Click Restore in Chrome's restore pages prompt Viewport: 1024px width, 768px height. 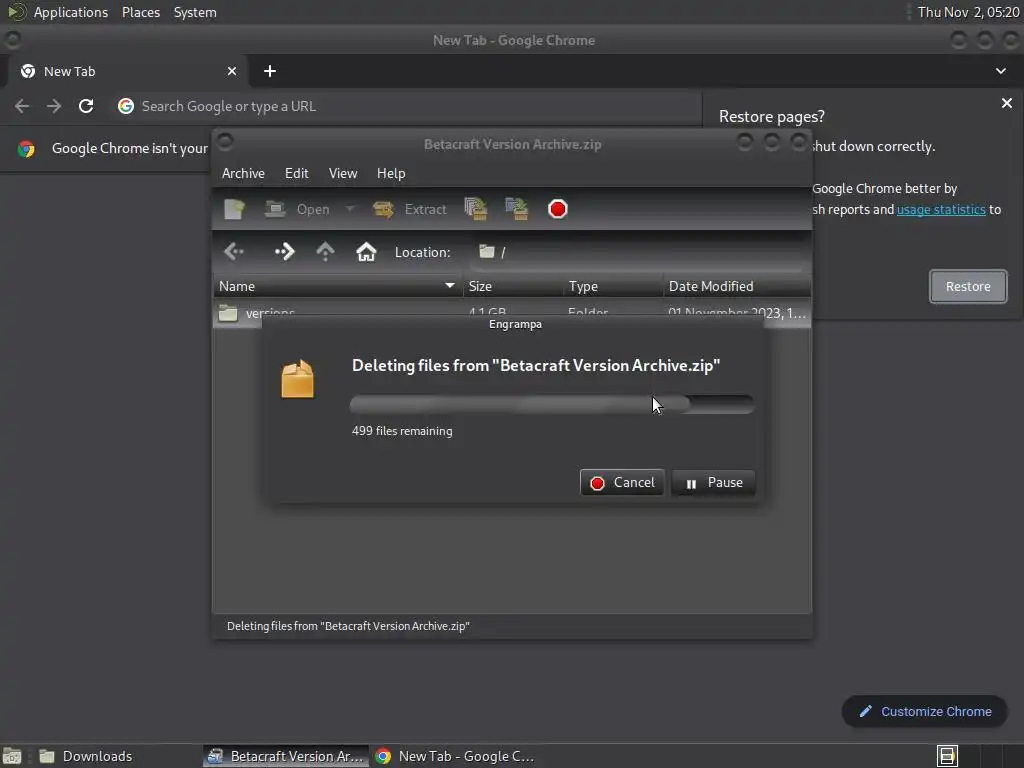point(968,286)
